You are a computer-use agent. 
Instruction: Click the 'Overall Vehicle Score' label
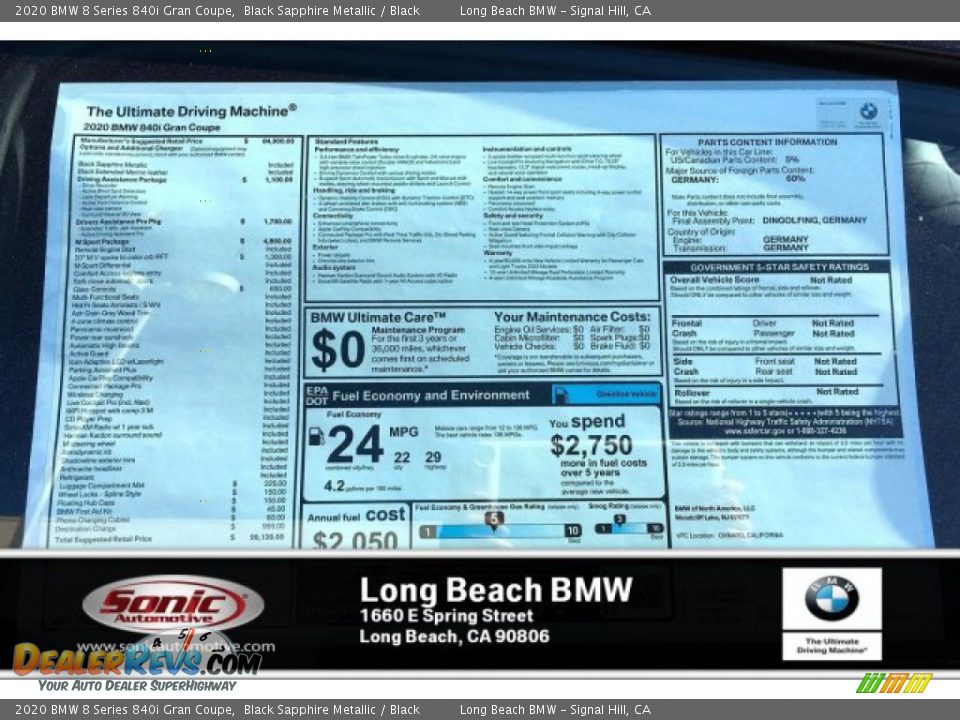[x=714, y=280]
